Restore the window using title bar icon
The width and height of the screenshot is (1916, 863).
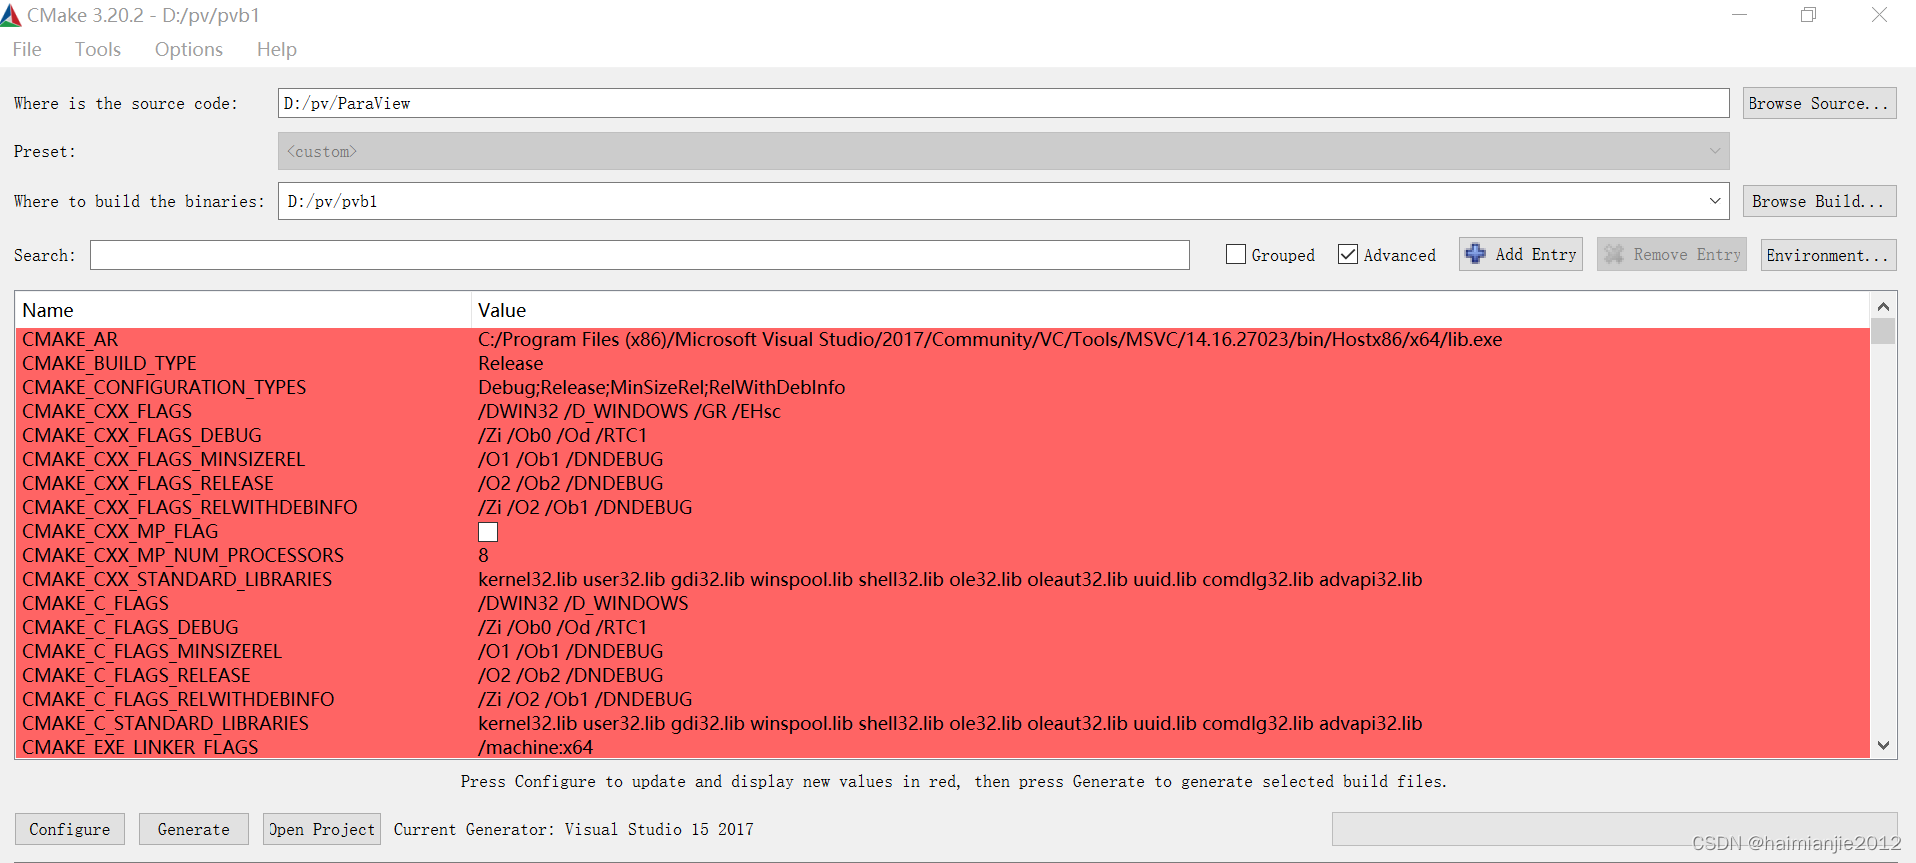pyautogui.click(x=1808, y=15)
